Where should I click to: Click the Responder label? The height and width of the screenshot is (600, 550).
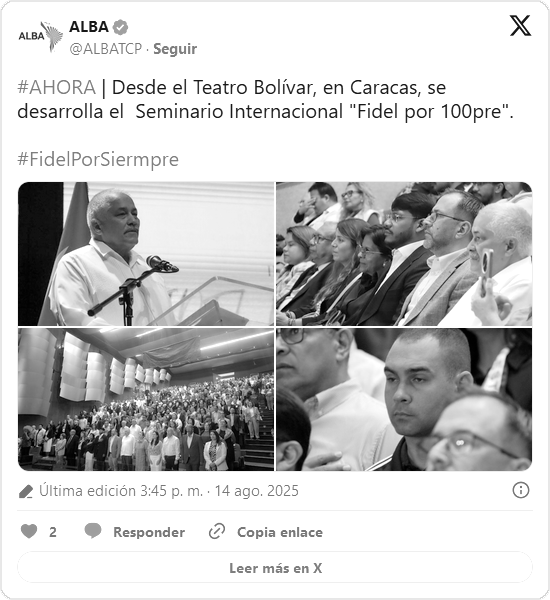tap(149, 532)
